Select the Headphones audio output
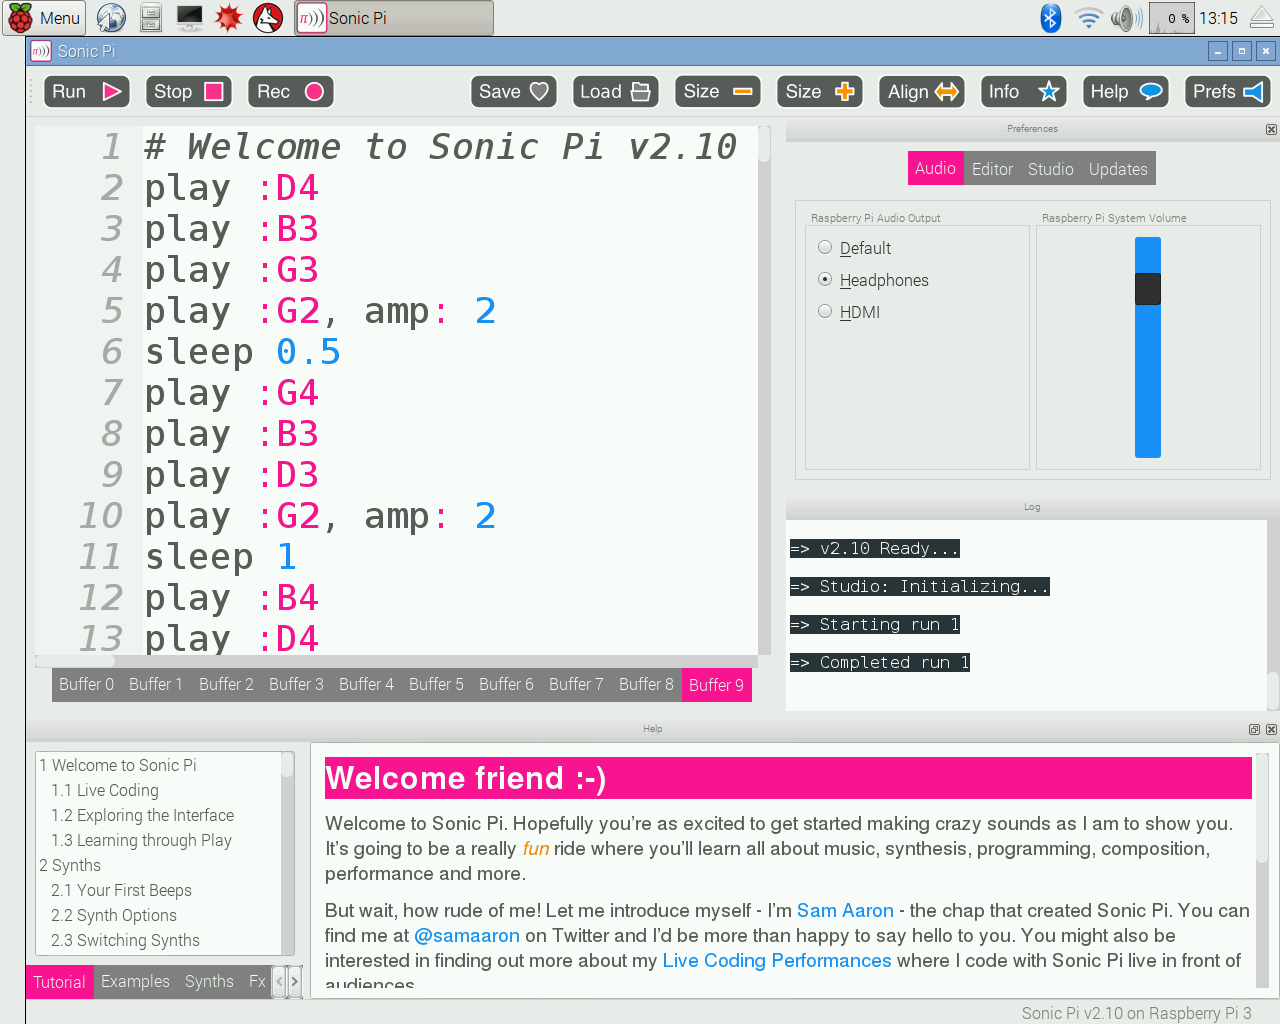 [x=873, y=280]
